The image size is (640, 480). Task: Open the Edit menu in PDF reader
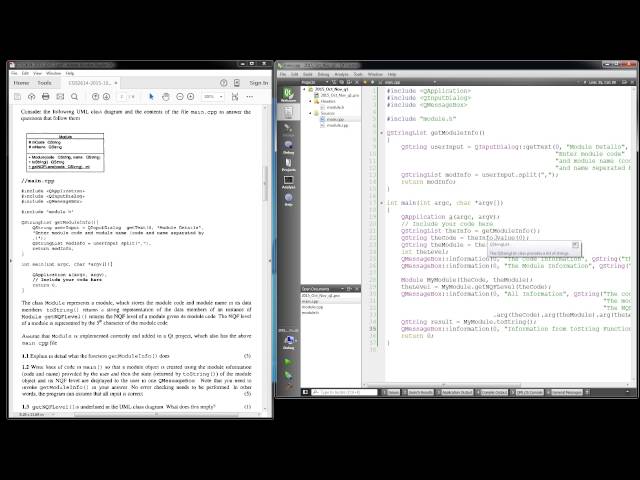click(x=25, y=73)
